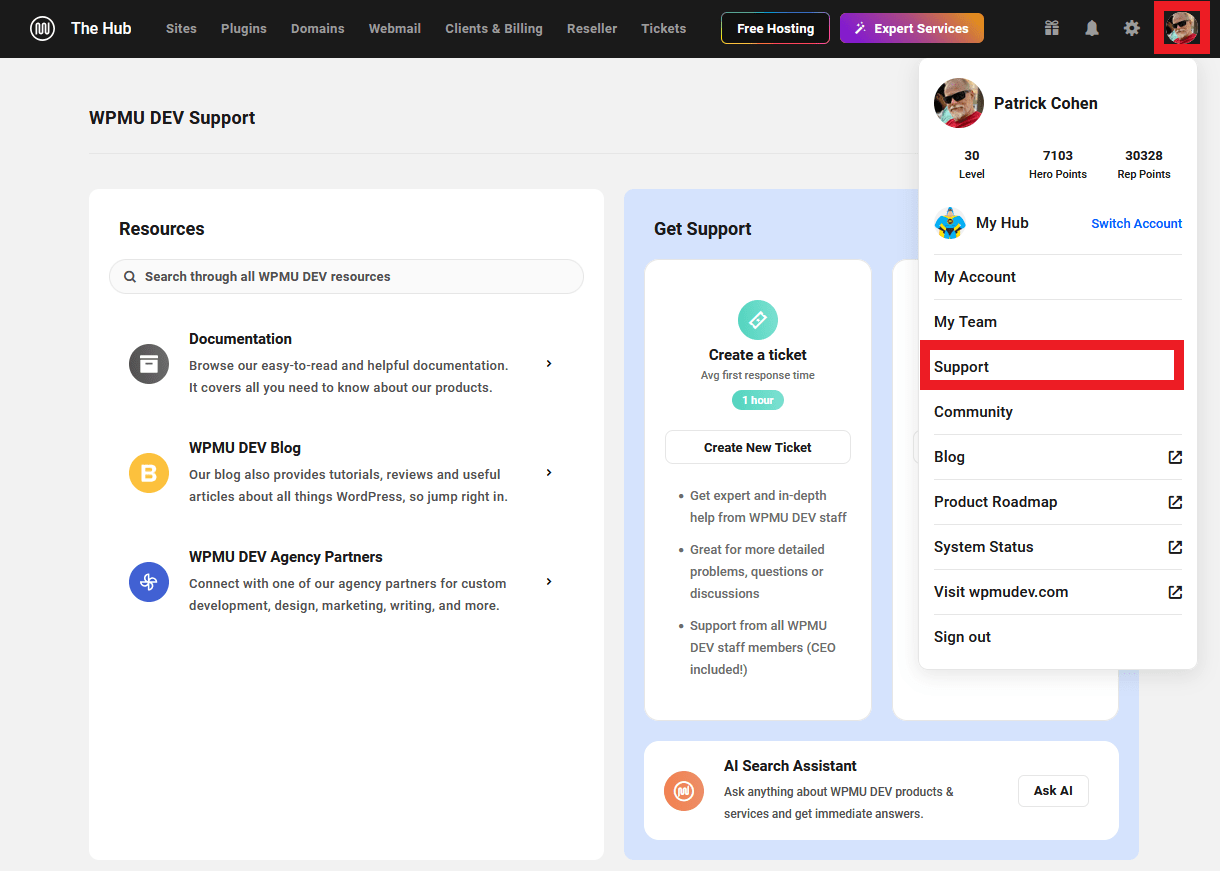The height and width of the screenshot is (871, 1220).
Task: Click Blog external link icon in menu
Action: pos(1175,457)
